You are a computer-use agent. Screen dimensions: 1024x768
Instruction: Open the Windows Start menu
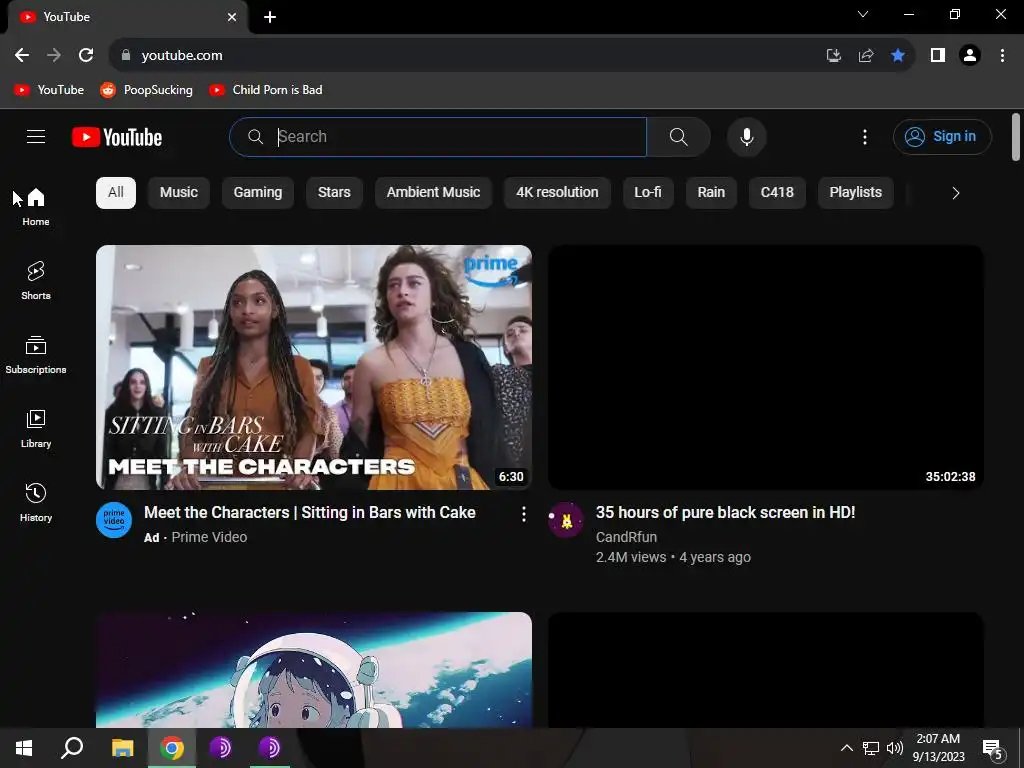(x=24, y=748)
